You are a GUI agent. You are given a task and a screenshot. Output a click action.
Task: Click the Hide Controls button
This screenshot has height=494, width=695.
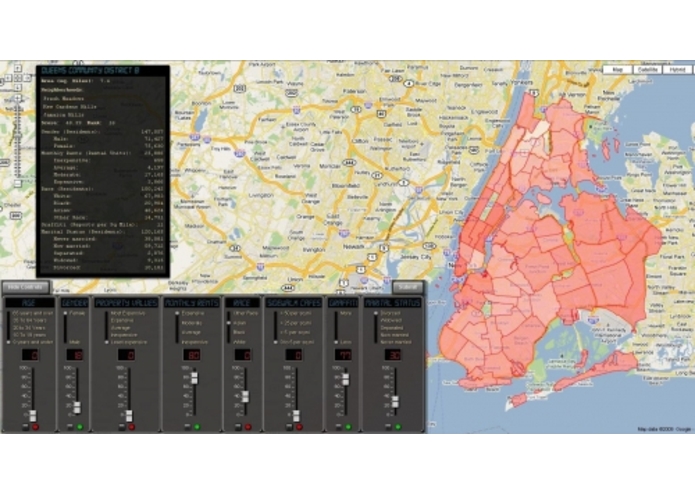coord(26,287)
